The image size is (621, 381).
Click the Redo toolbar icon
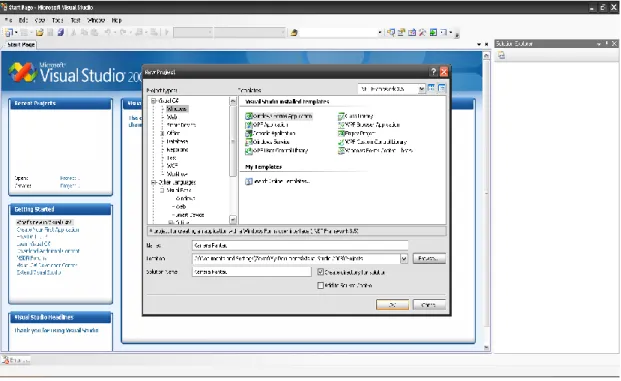tap(123, 32)
